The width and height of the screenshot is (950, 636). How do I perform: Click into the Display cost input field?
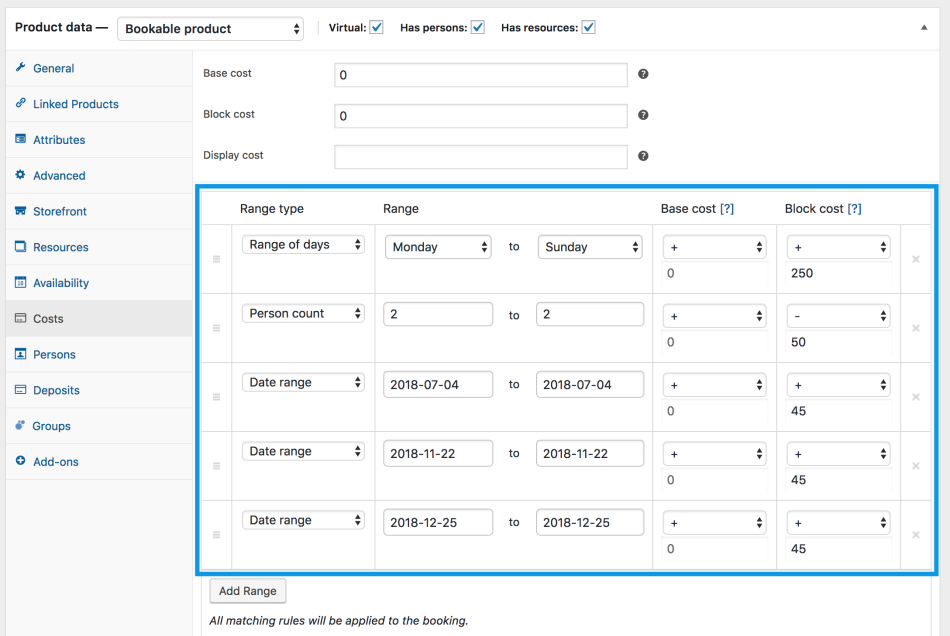(480, 157)
